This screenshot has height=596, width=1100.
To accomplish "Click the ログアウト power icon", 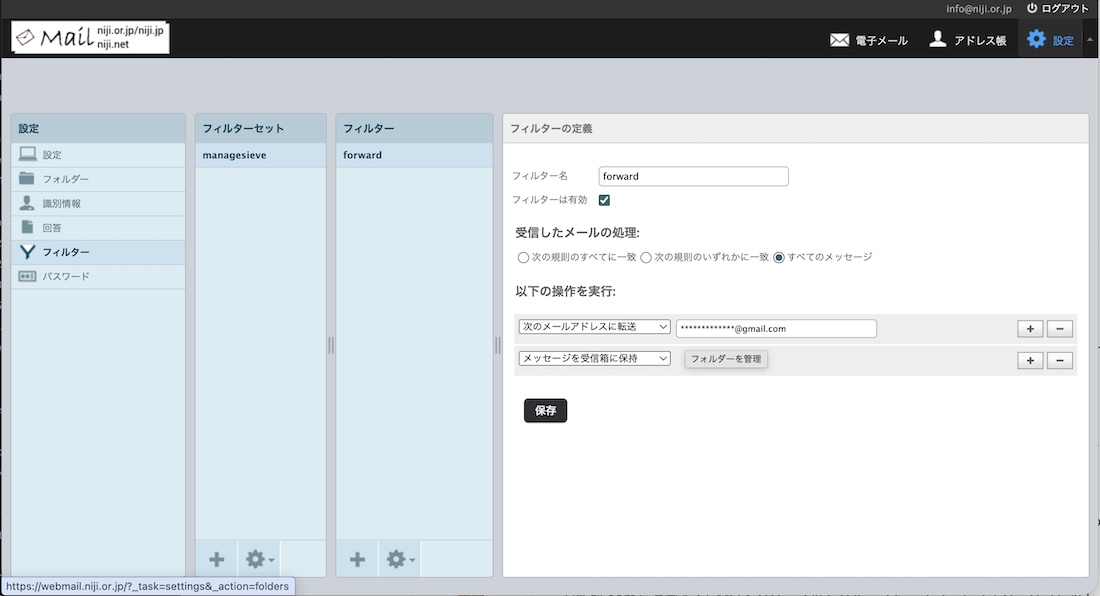I will tap(1032, 8).
